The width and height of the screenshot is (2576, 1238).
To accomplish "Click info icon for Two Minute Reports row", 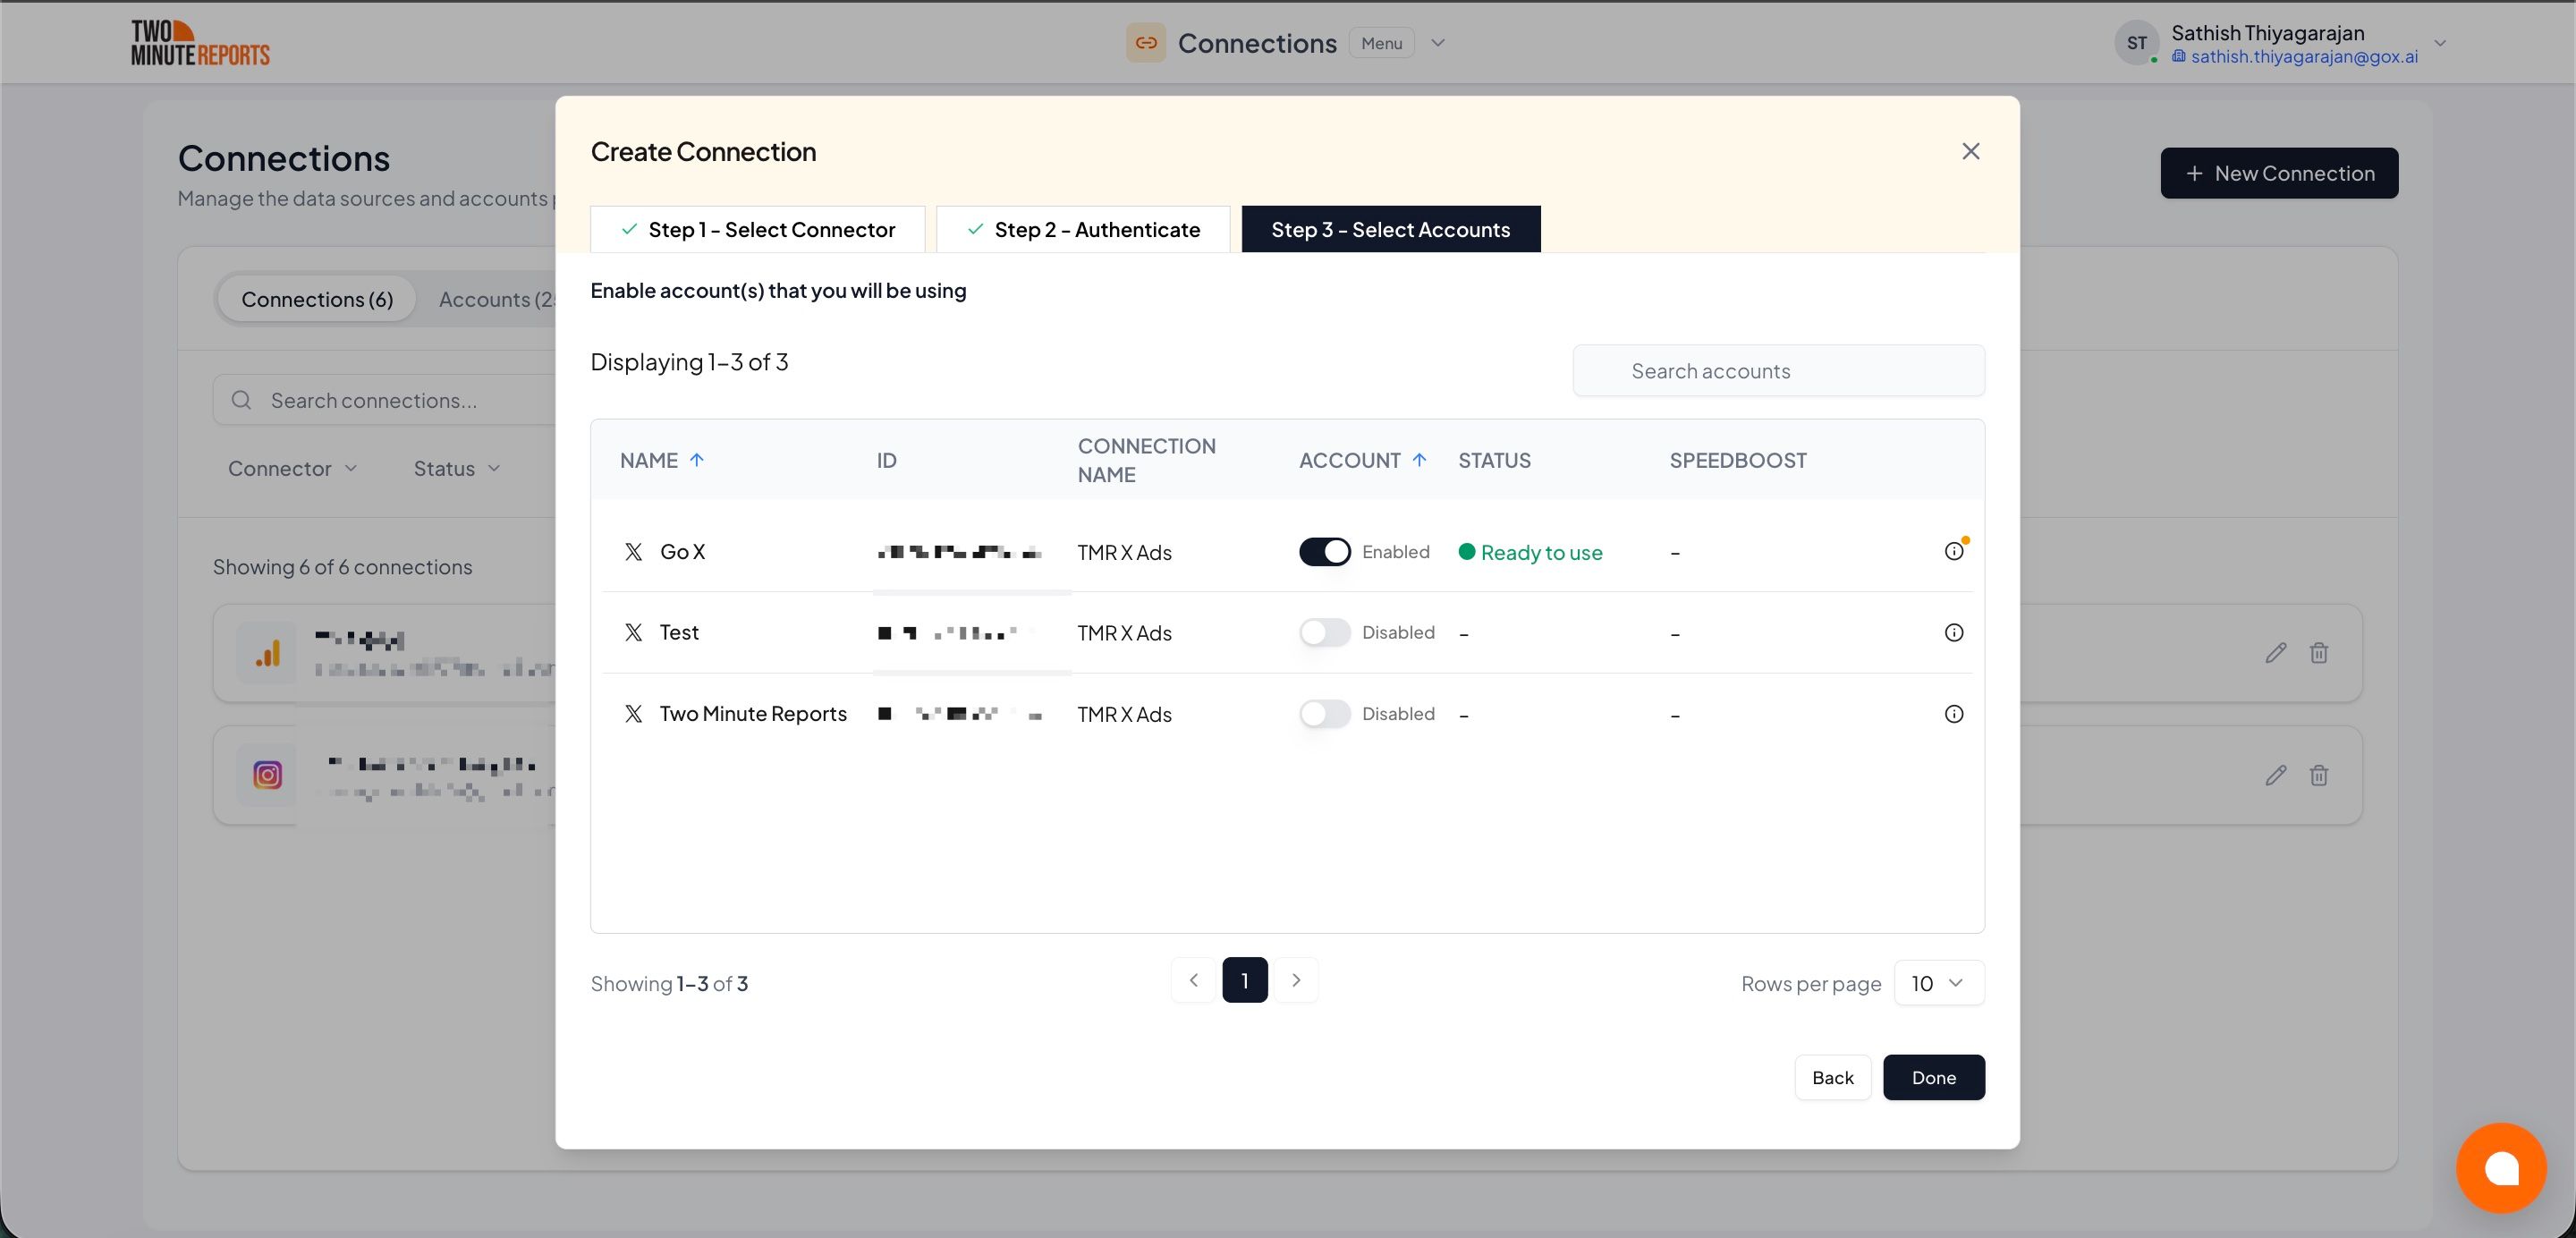I will 1953,714.
